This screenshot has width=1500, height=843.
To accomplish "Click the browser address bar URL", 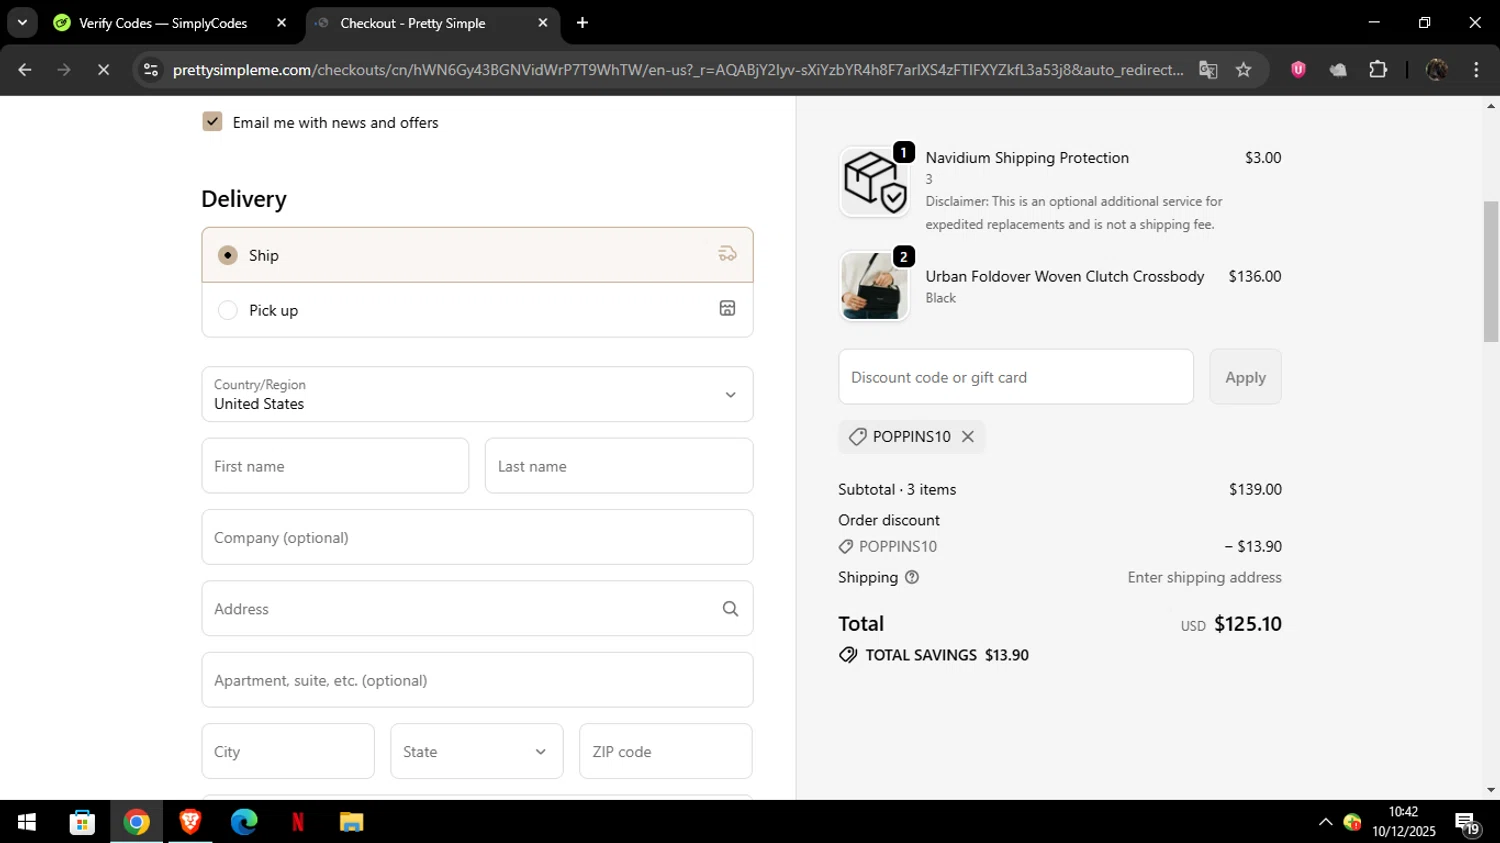I will point(678,70).
